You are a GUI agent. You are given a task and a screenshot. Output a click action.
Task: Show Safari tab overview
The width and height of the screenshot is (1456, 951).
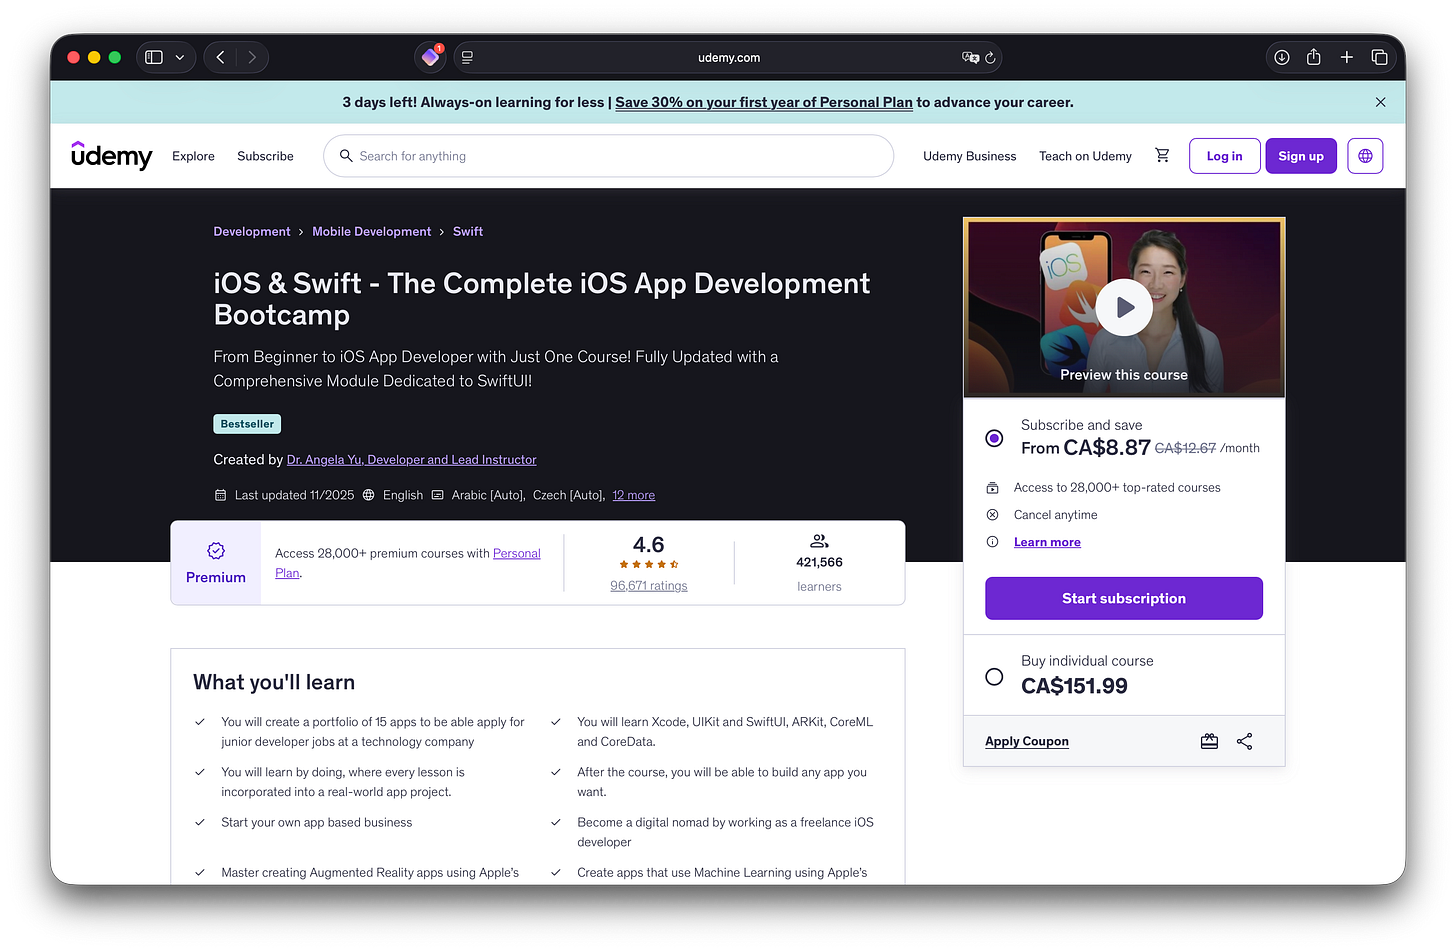(x=1379, y=57)
